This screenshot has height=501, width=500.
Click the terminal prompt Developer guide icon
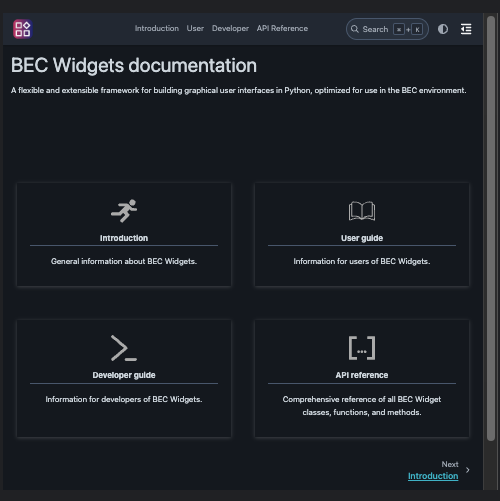click(x=124, y=348)
